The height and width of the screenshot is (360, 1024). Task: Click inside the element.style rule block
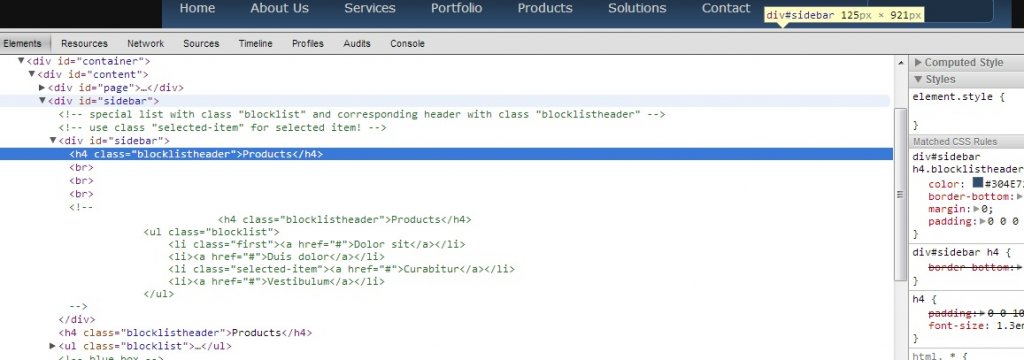pos(967,111)
